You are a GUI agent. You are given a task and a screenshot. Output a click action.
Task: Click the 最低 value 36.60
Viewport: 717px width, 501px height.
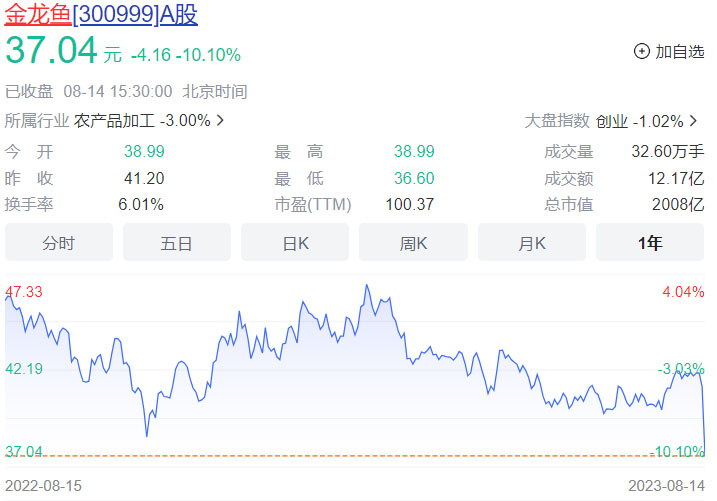(414, 178)
